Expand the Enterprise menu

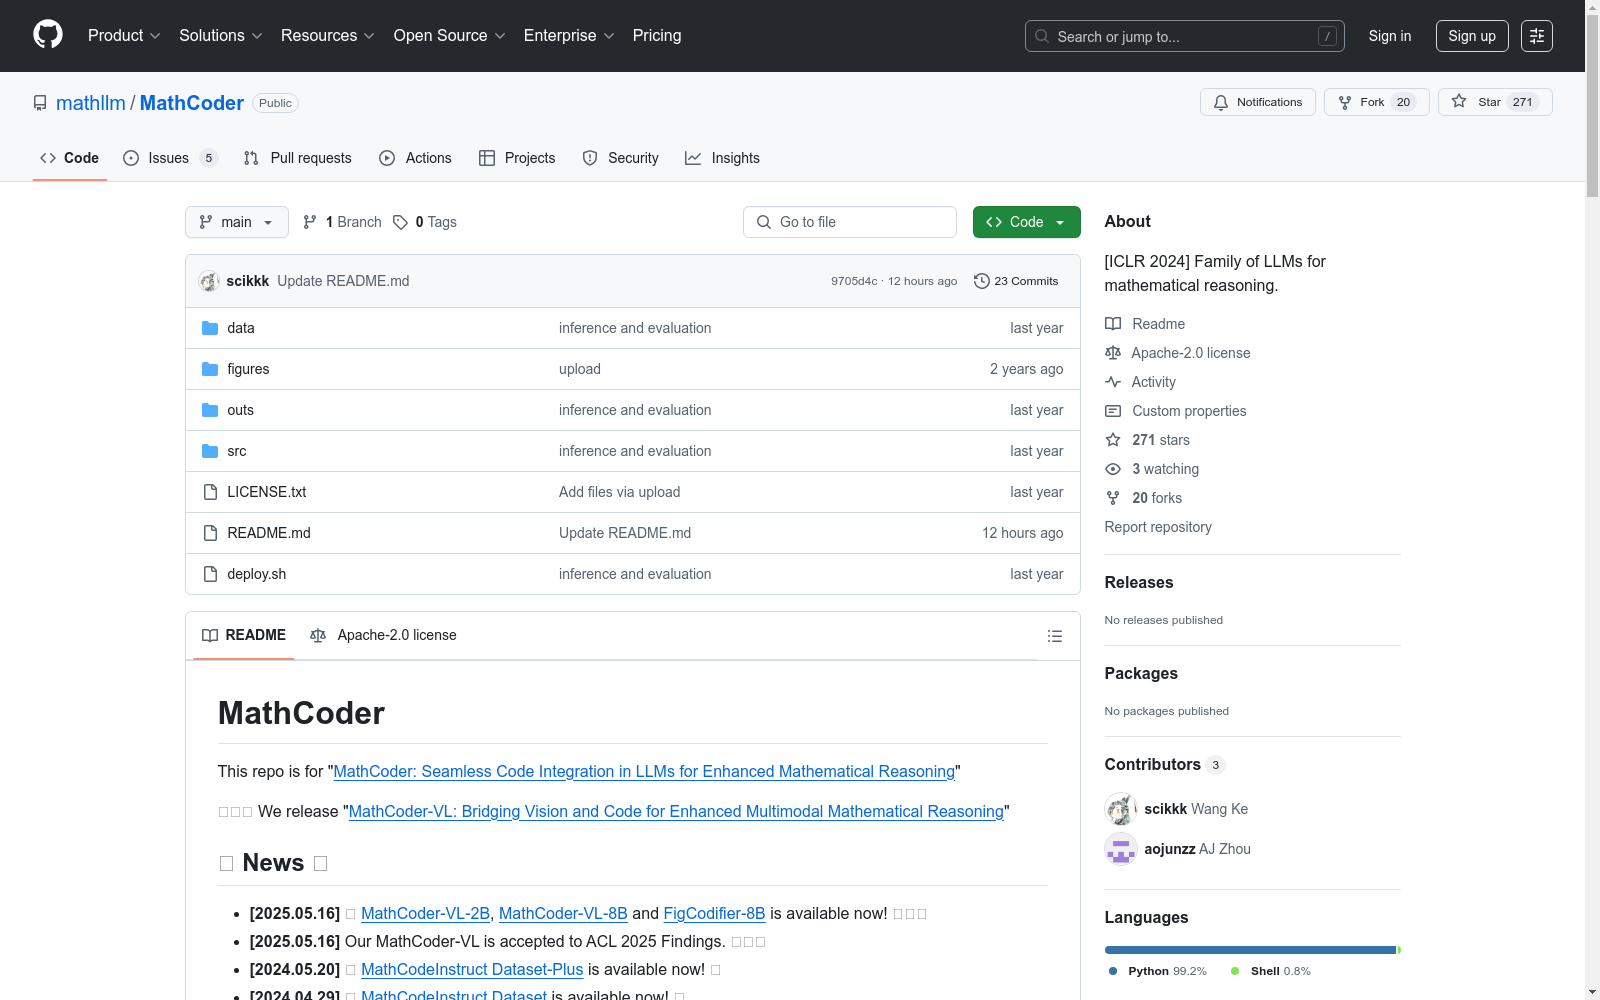click(569, 36)
